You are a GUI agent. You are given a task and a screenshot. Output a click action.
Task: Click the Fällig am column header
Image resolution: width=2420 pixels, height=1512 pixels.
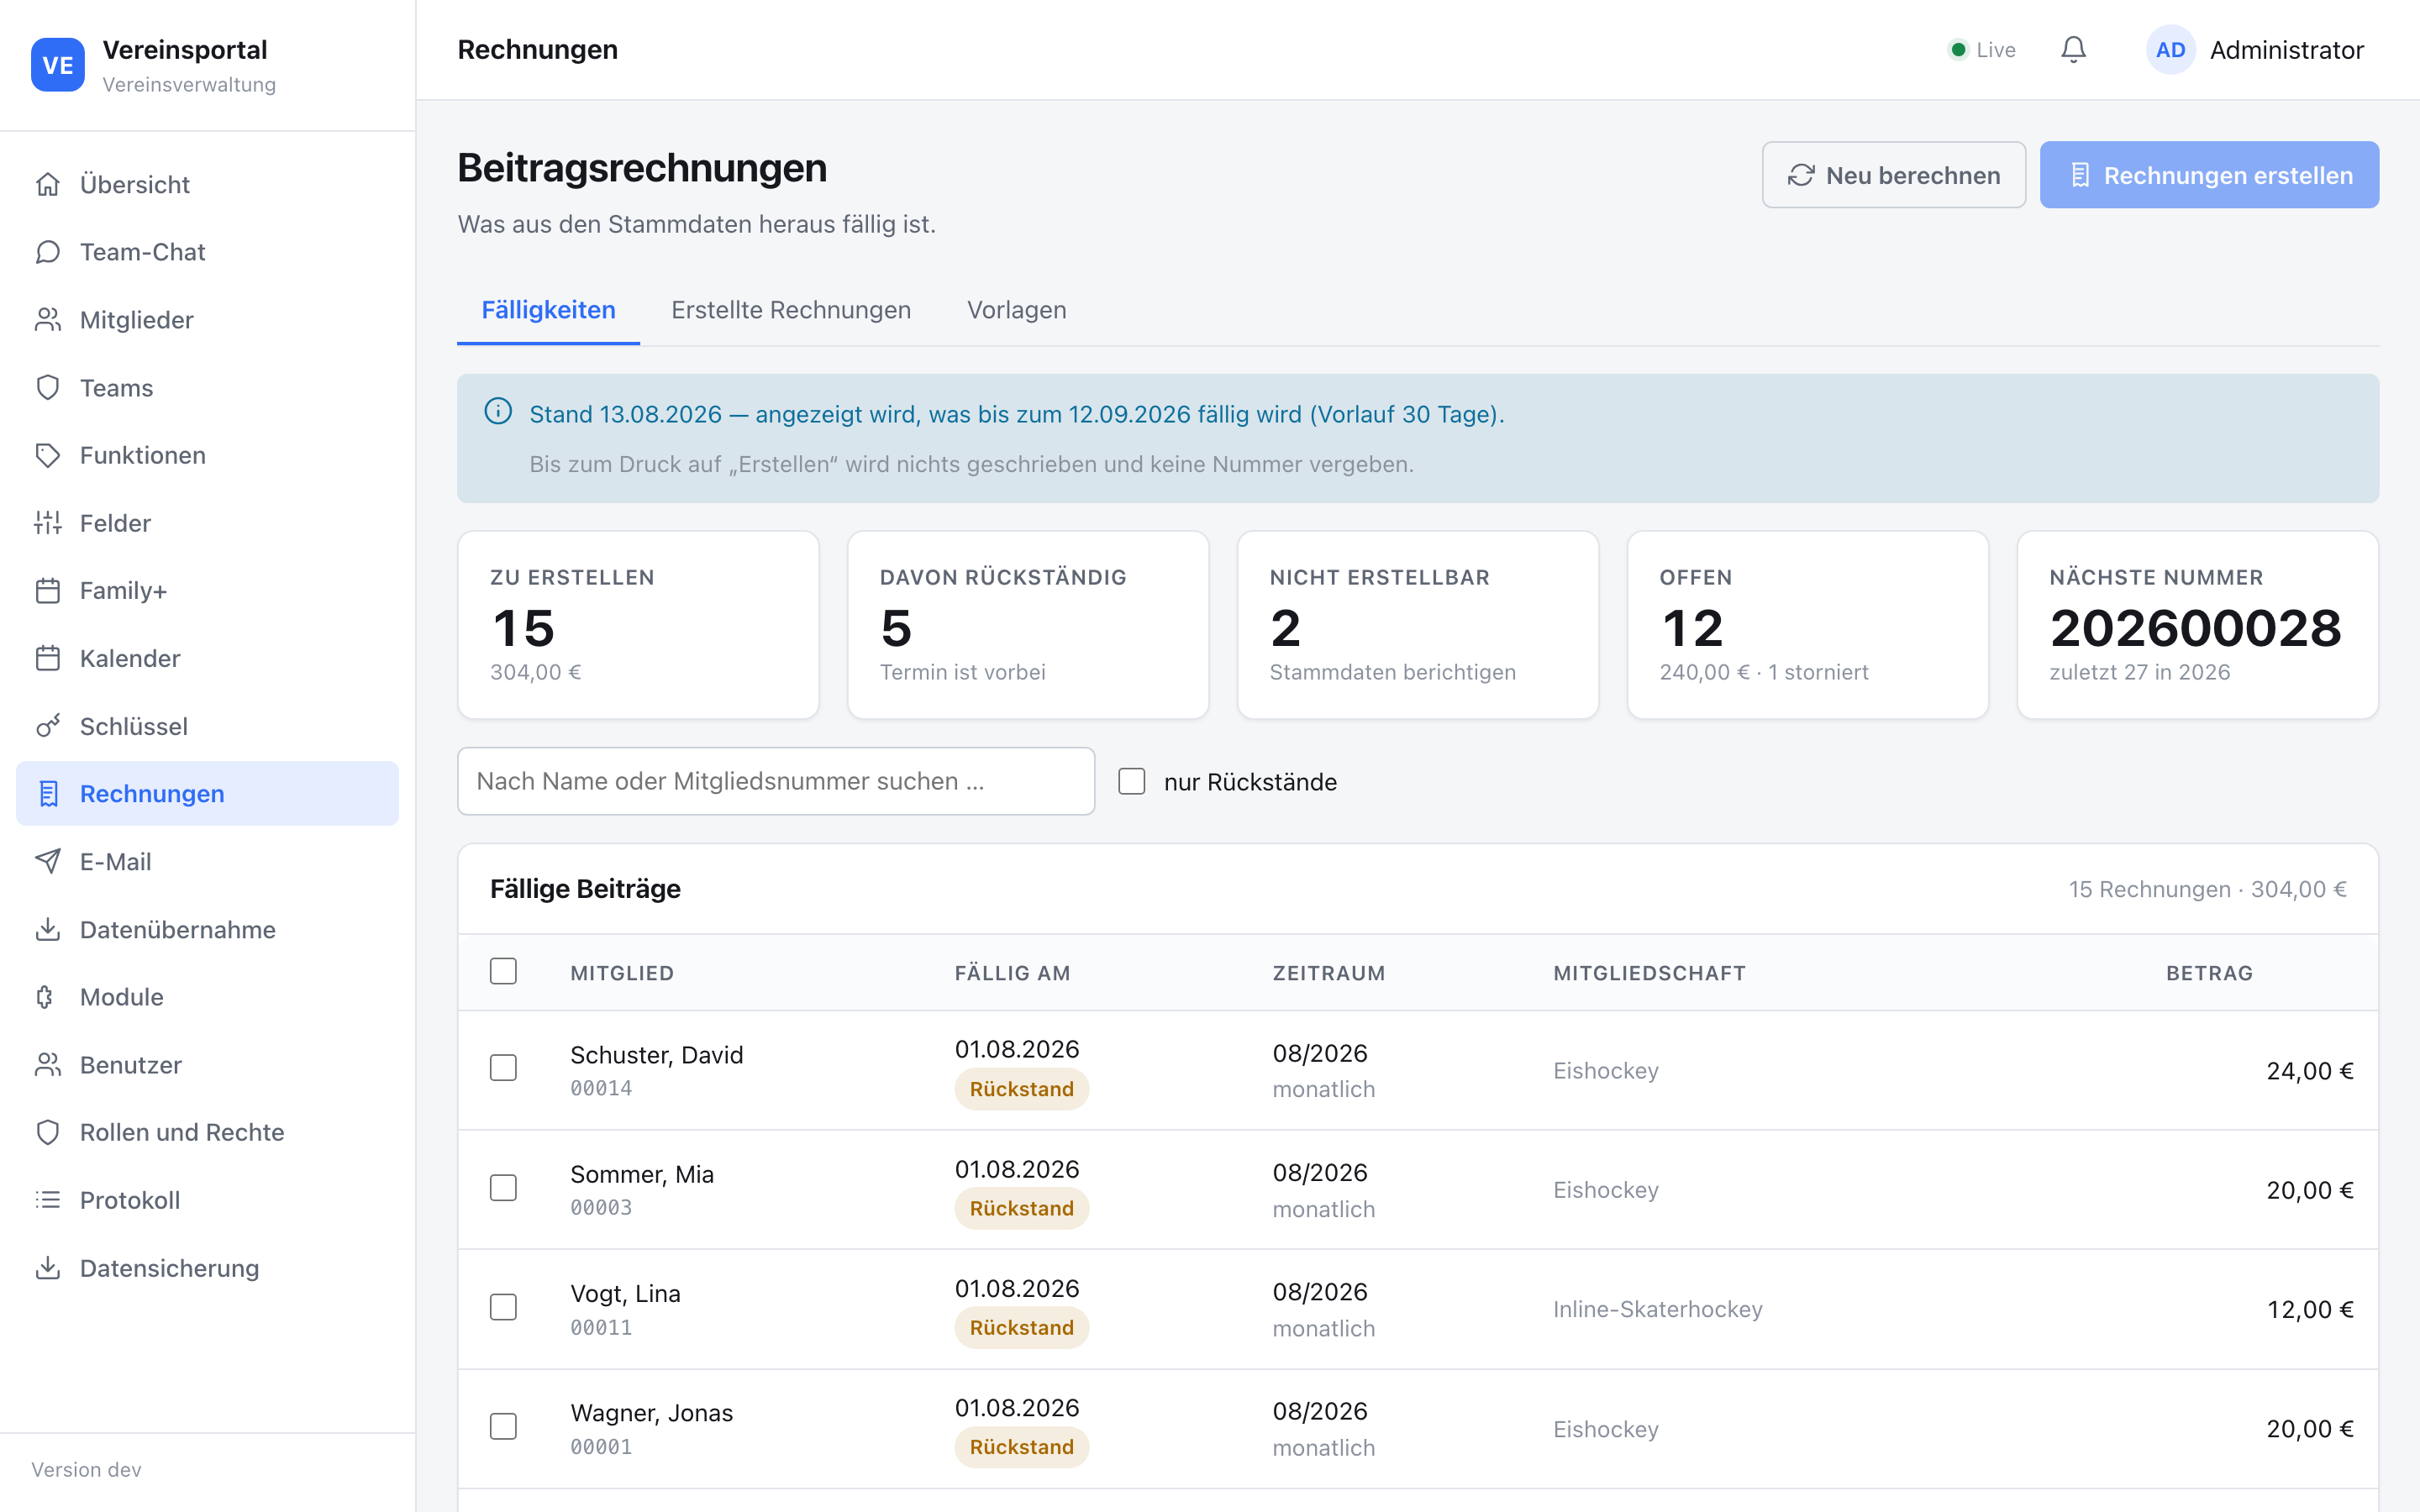pos(1012,973)
